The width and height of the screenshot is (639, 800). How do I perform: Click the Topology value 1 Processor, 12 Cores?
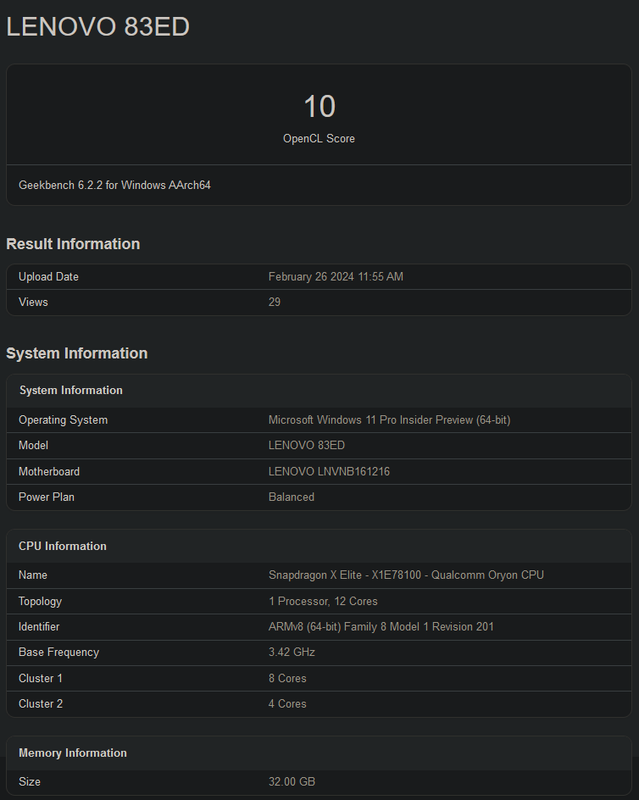point(323,601)
